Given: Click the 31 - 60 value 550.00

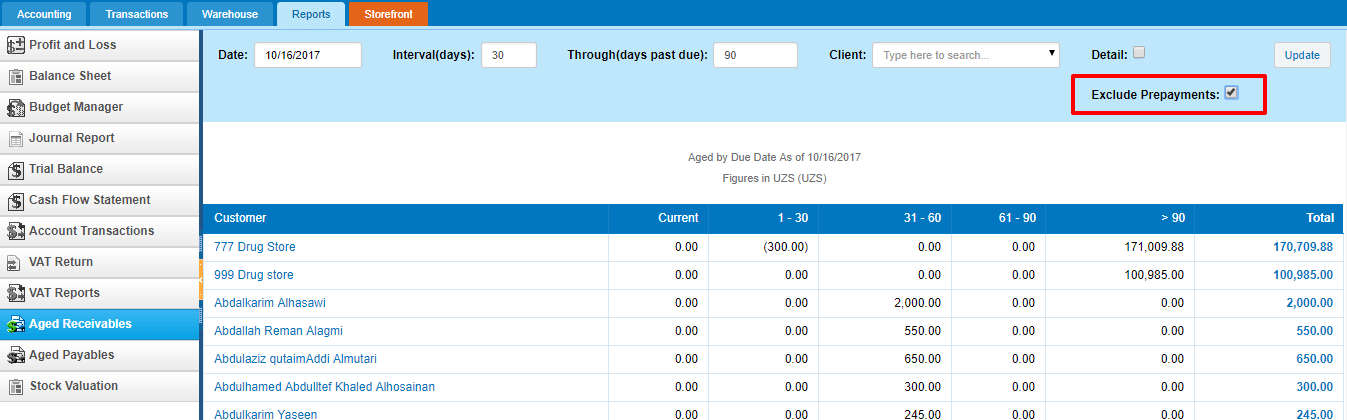Looking at the screenshot, I should coord(925,331).
